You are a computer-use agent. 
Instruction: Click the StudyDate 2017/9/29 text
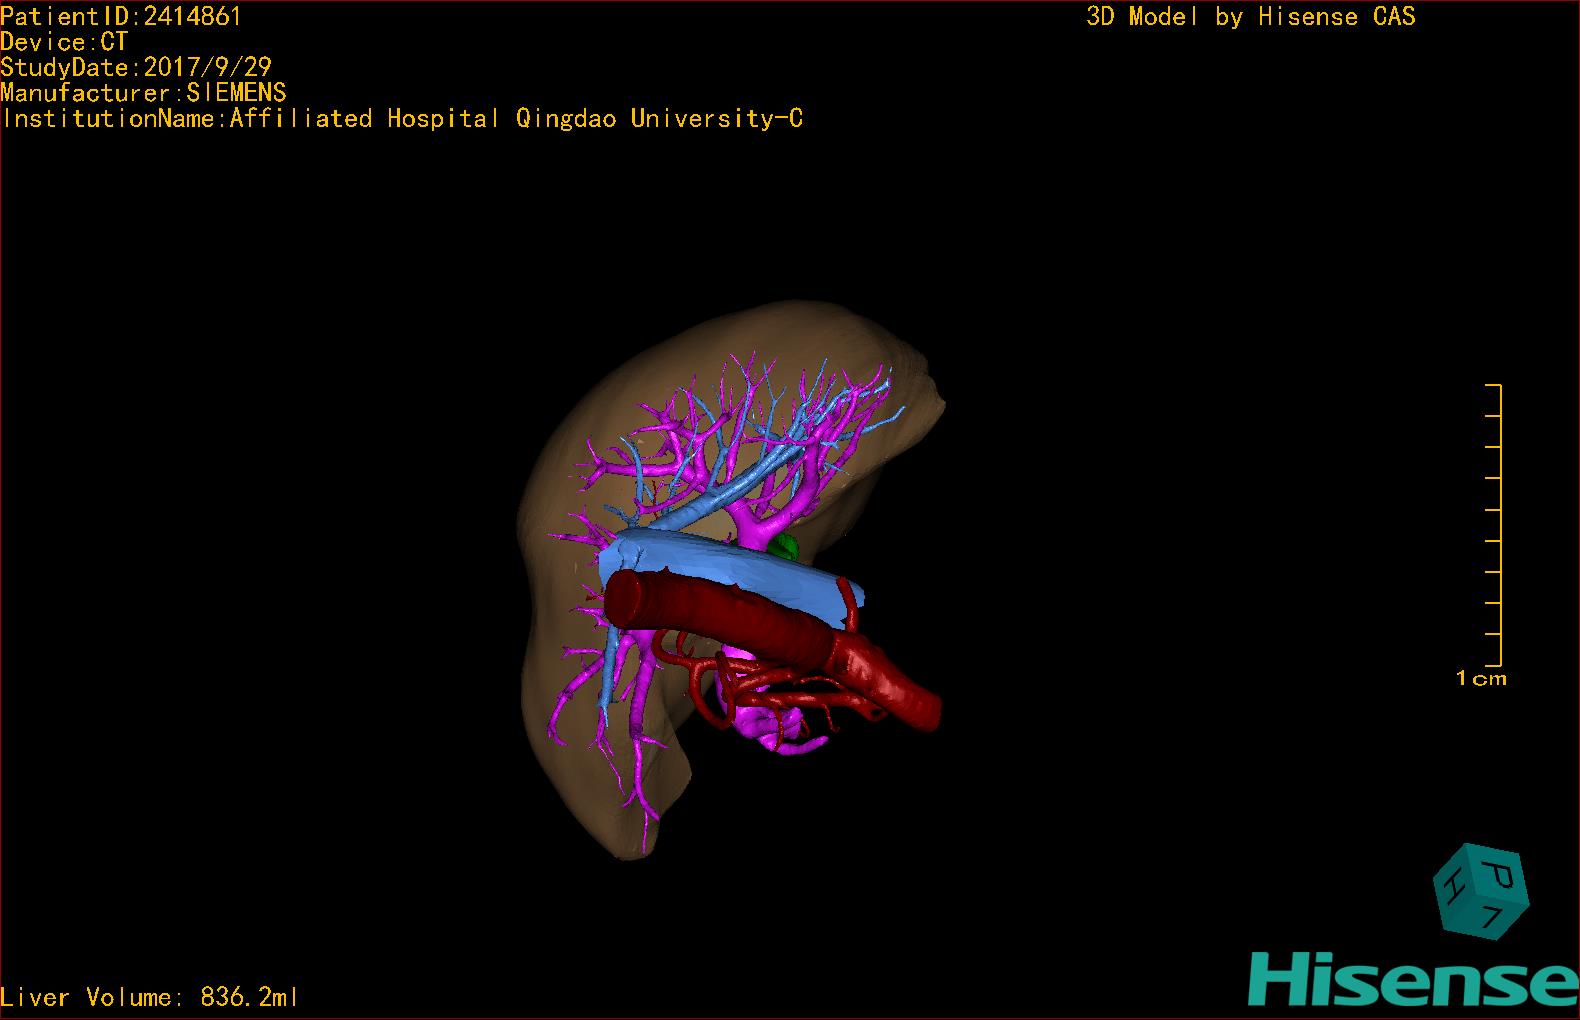[136, 67]
